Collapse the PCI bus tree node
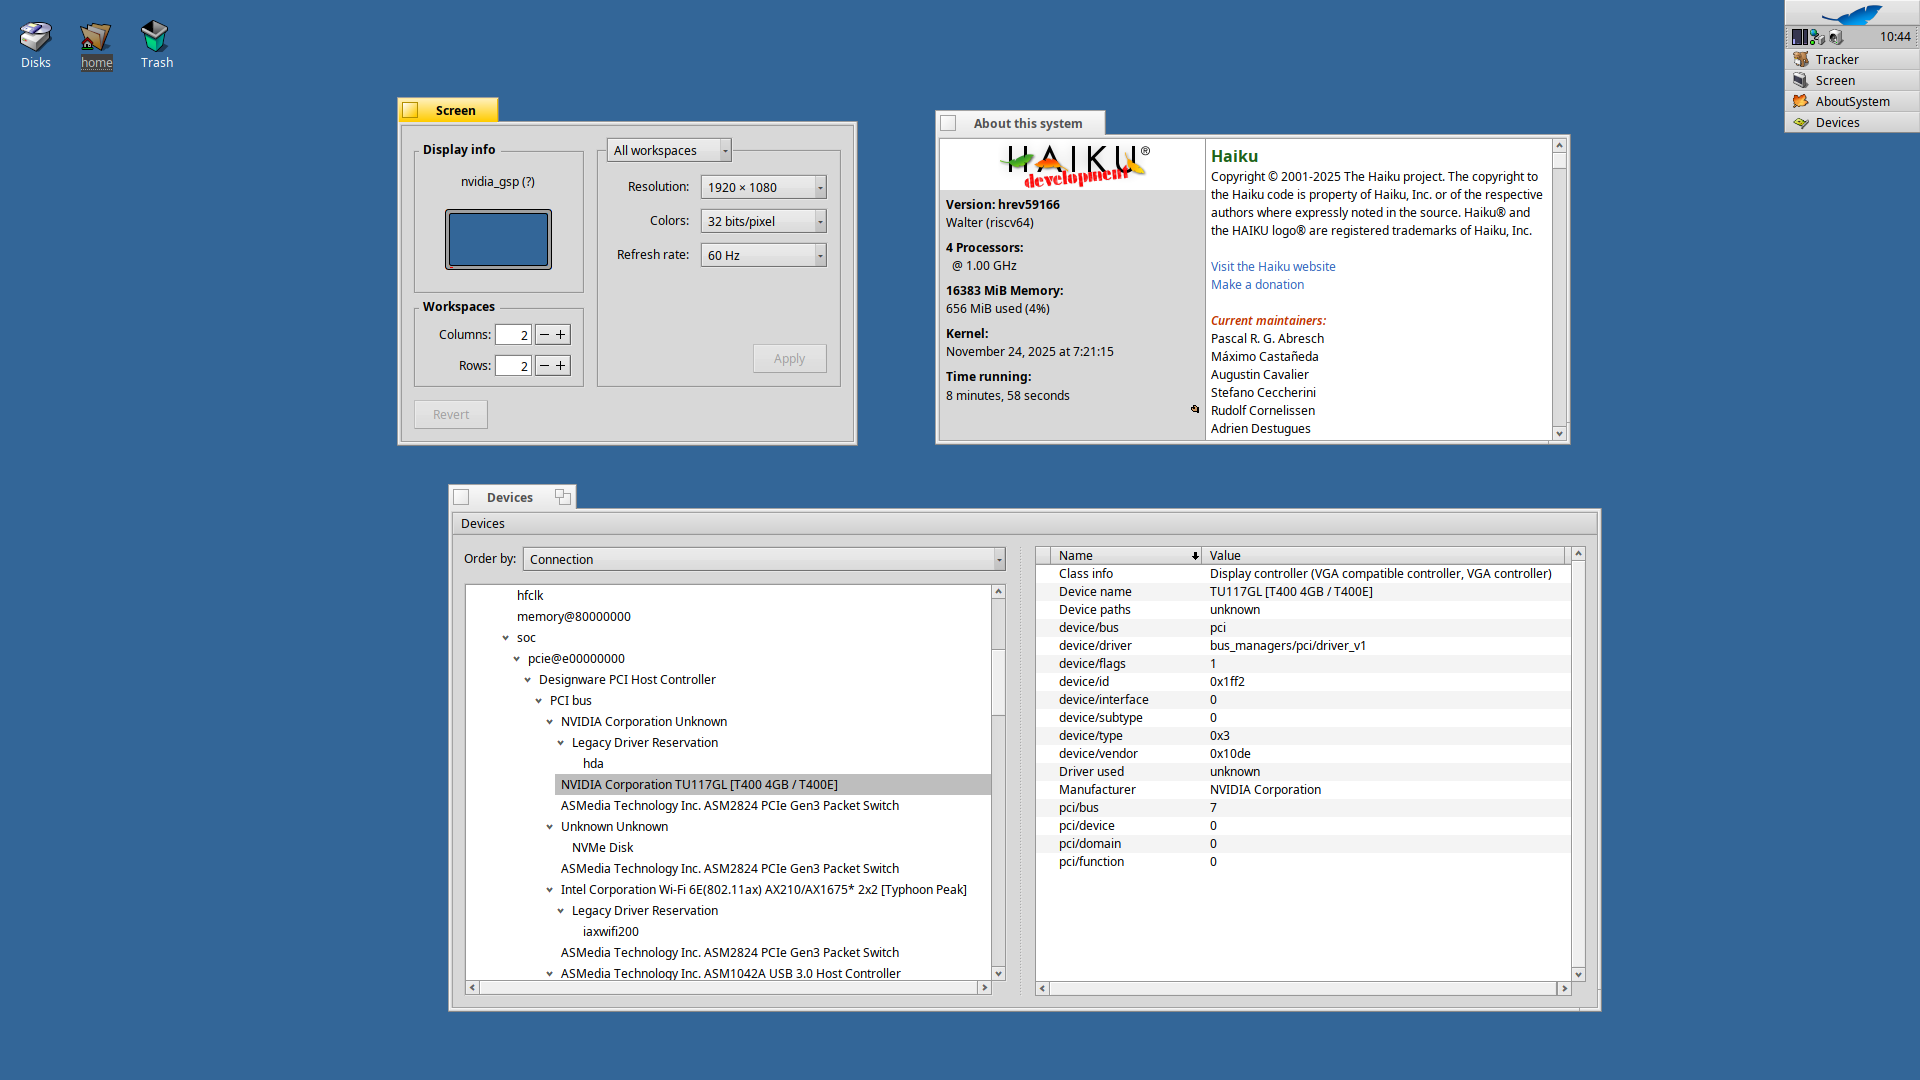The height and width of the screenshot is (1080, 1920). click(x=539, y=701)
